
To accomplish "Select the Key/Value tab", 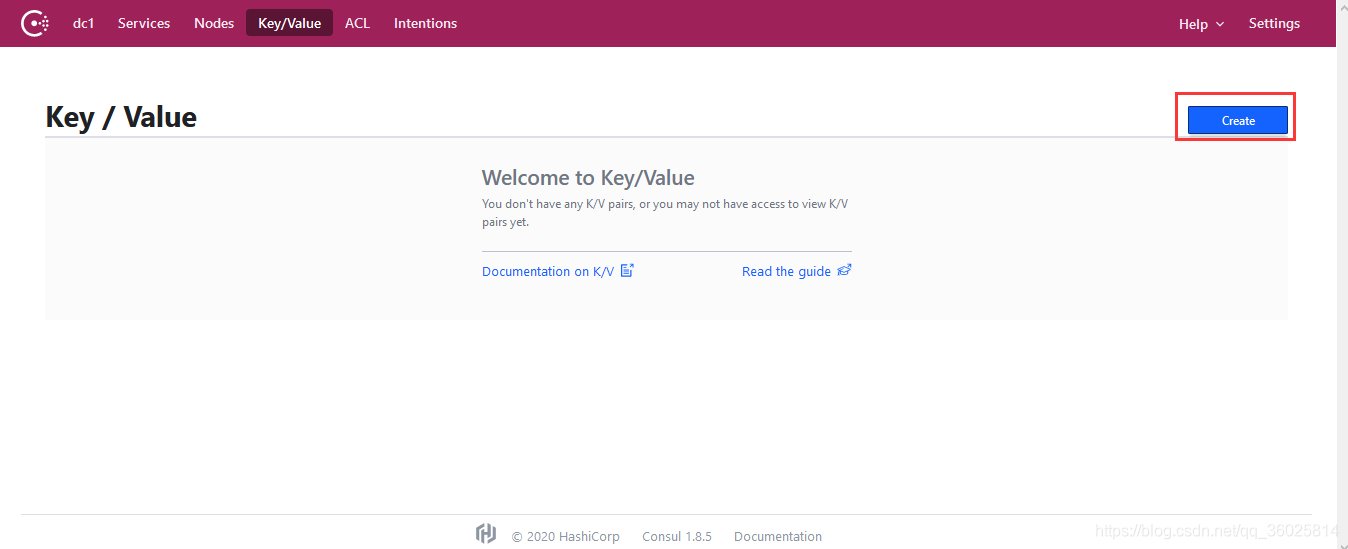I will 289,23.
